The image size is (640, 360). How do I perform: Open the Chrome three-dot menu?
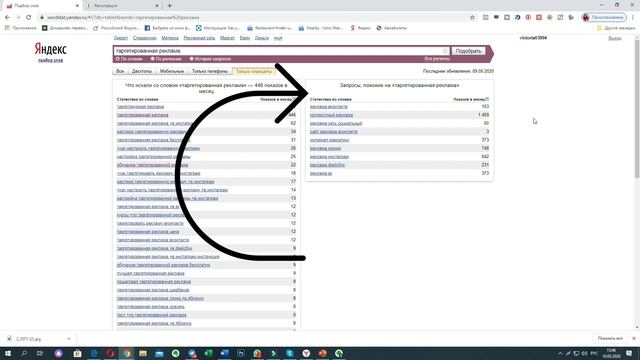click(x=633, y=18)
